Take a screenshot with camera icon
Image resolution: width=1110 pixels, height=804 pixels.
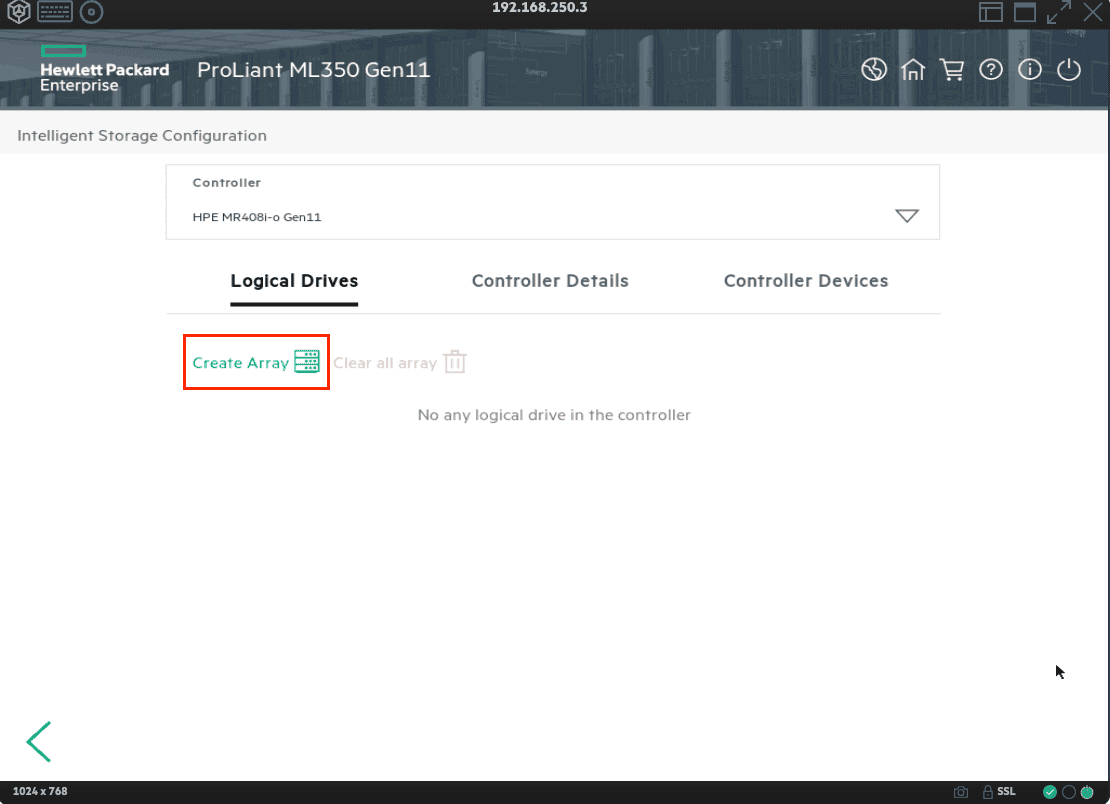[x=961, y=792]
